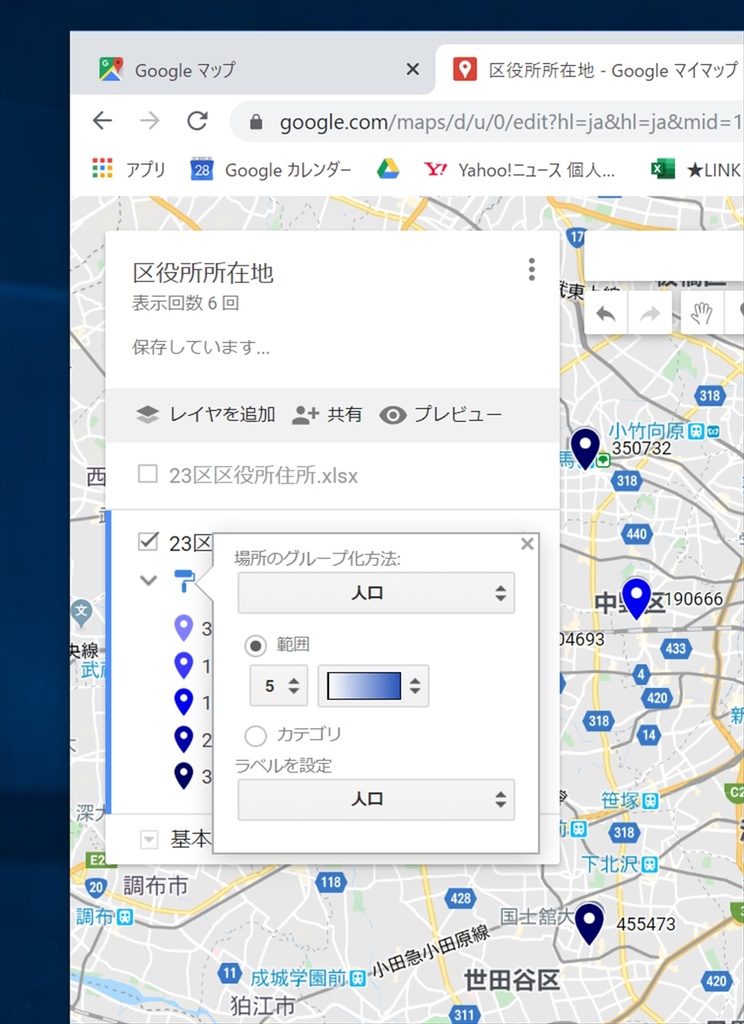The width and height of the screenshot is (744, 1024).
Task: Open the プレビュー preview
Action: pos(441,415)
